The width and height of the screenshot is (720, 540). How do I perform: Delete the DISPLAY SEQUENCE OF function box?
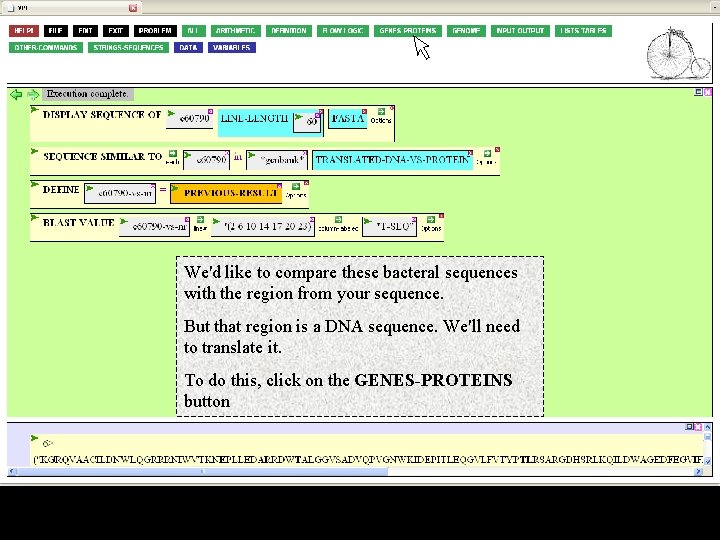point(392,108)
